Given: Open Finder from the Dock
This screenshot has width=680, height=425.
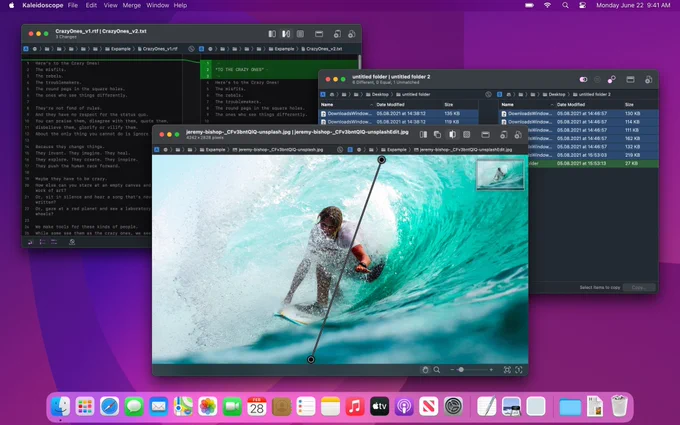Looking at the screenshot, I should 60,407.
